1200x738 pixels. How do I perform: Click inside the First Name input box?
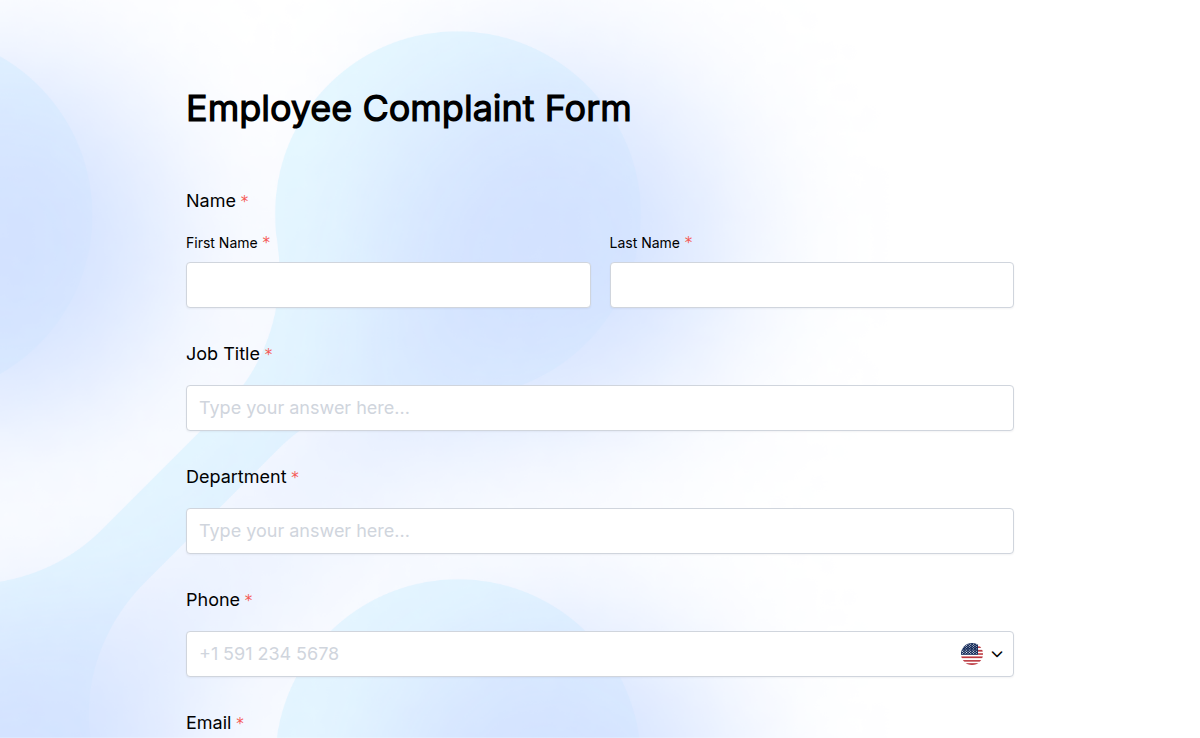point(388,285)
